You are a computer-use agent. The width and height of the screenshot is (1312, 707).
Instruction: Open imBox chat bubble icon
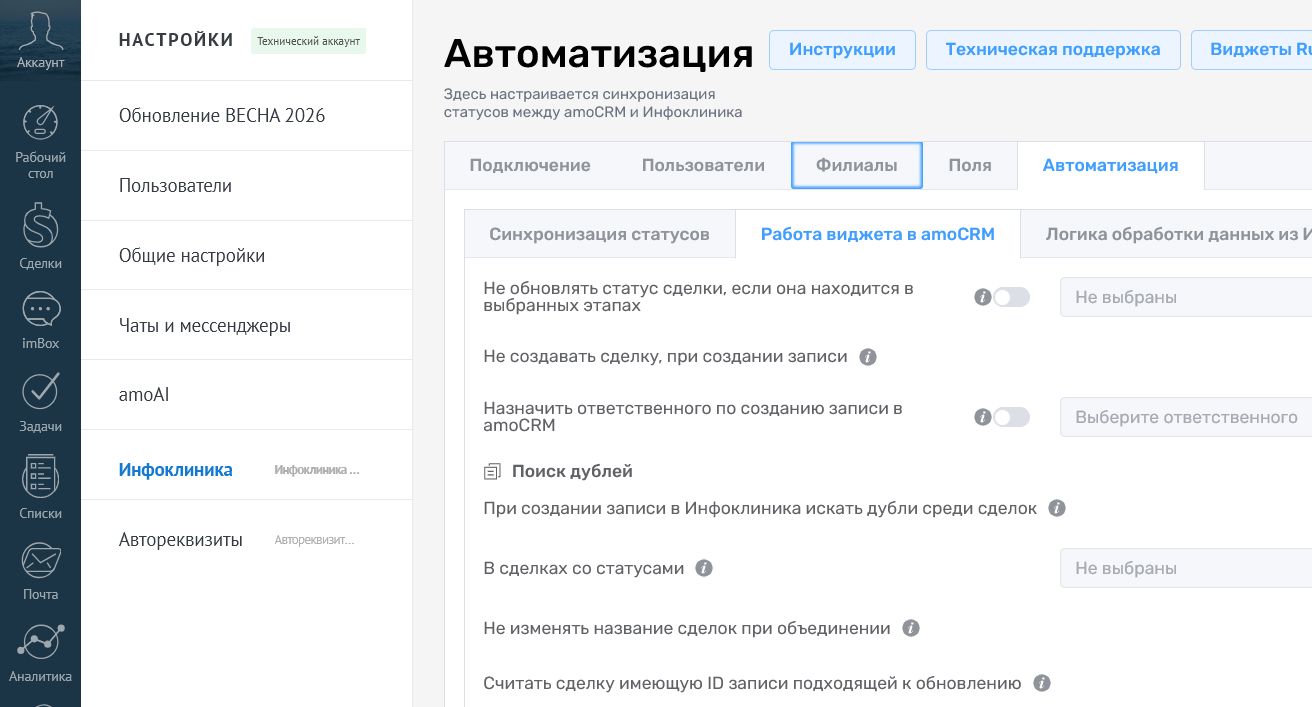click(40, 310)
